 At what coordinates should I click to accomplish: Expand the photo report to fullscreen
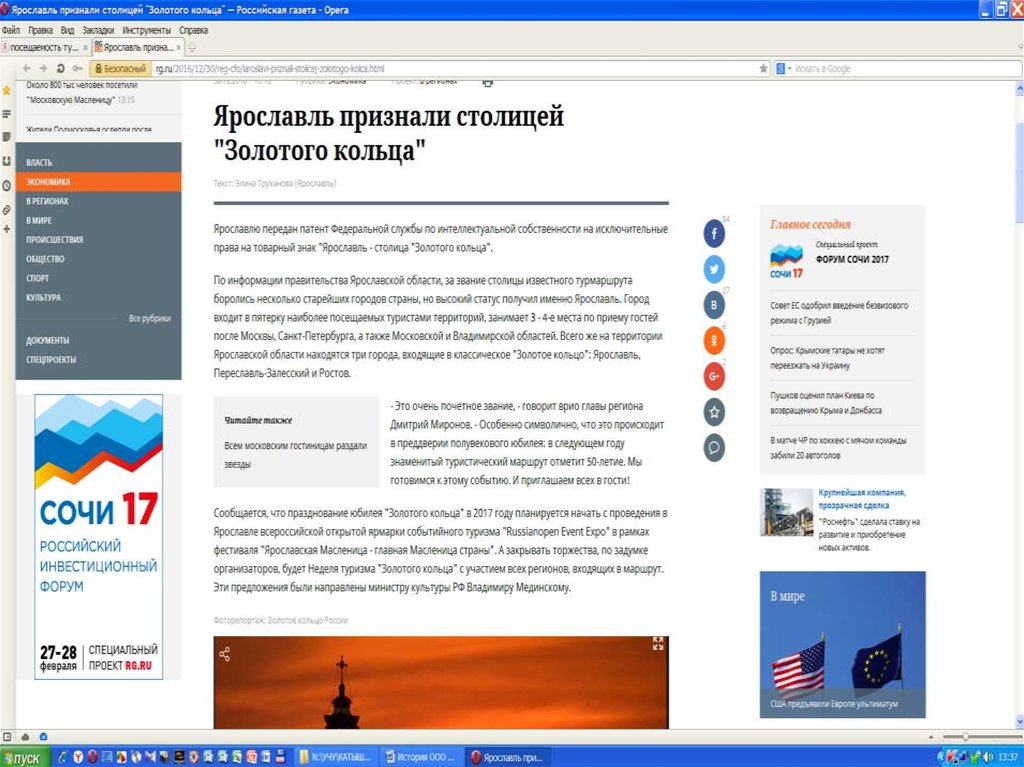658,644
